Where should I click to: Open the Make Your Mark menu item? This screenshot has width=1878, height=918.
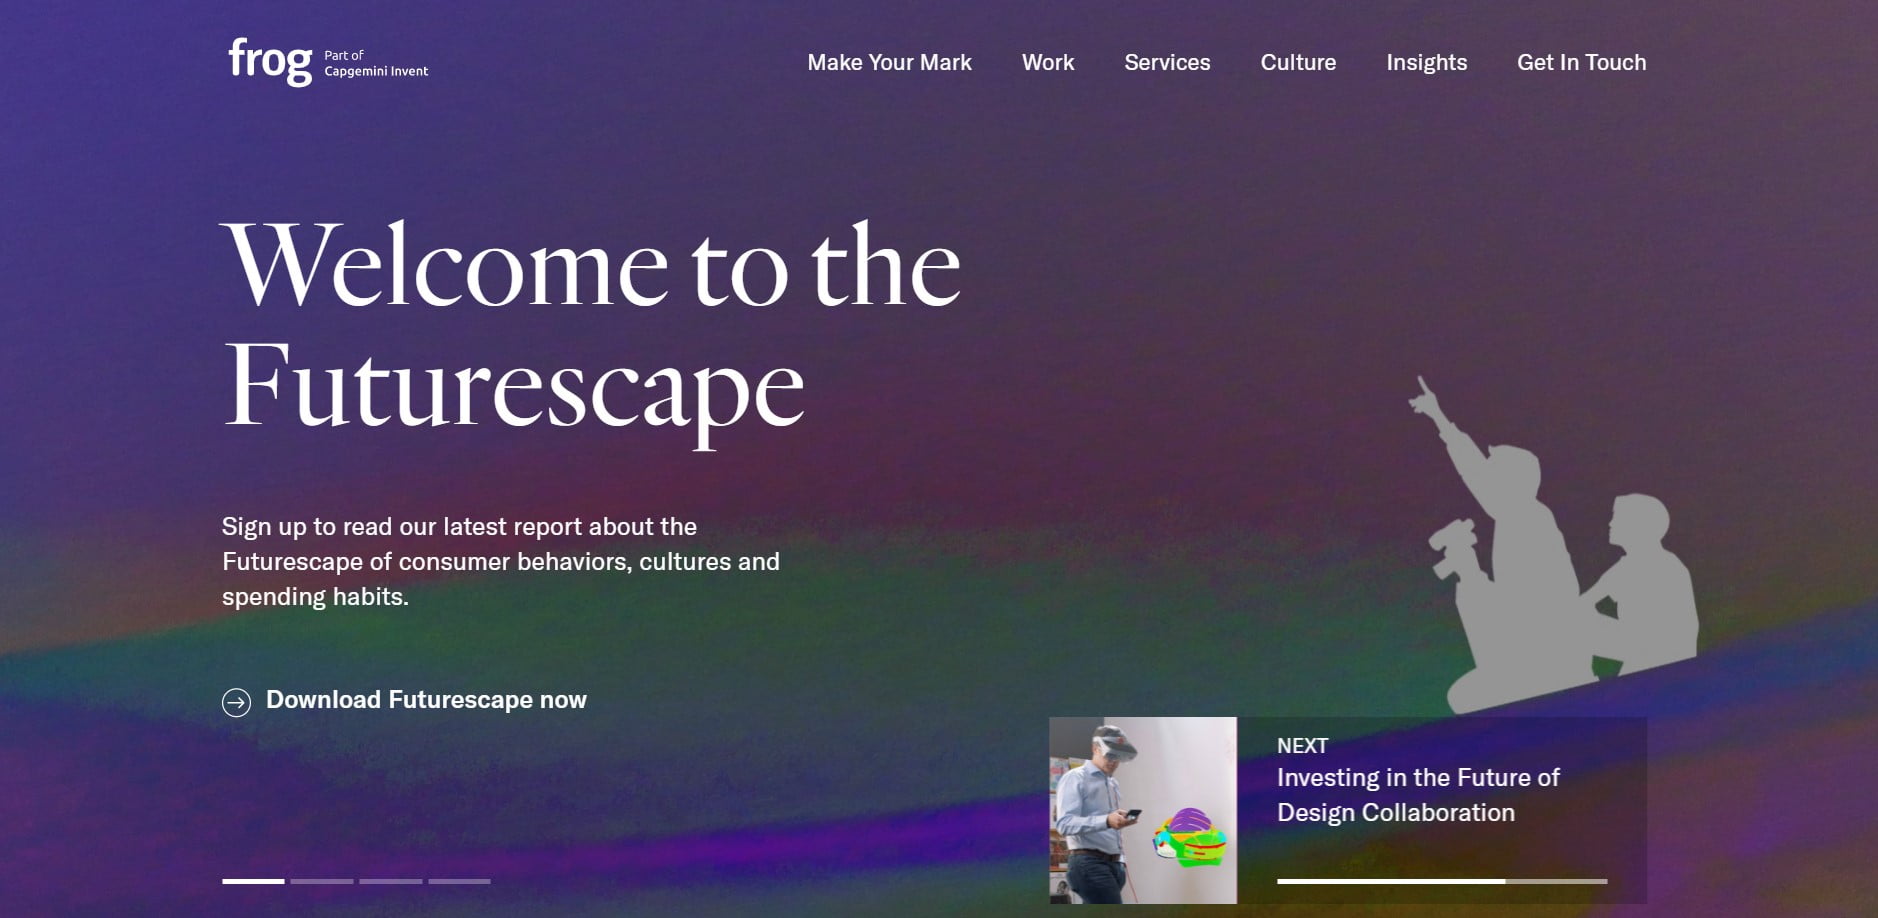[x=889, y=62]
